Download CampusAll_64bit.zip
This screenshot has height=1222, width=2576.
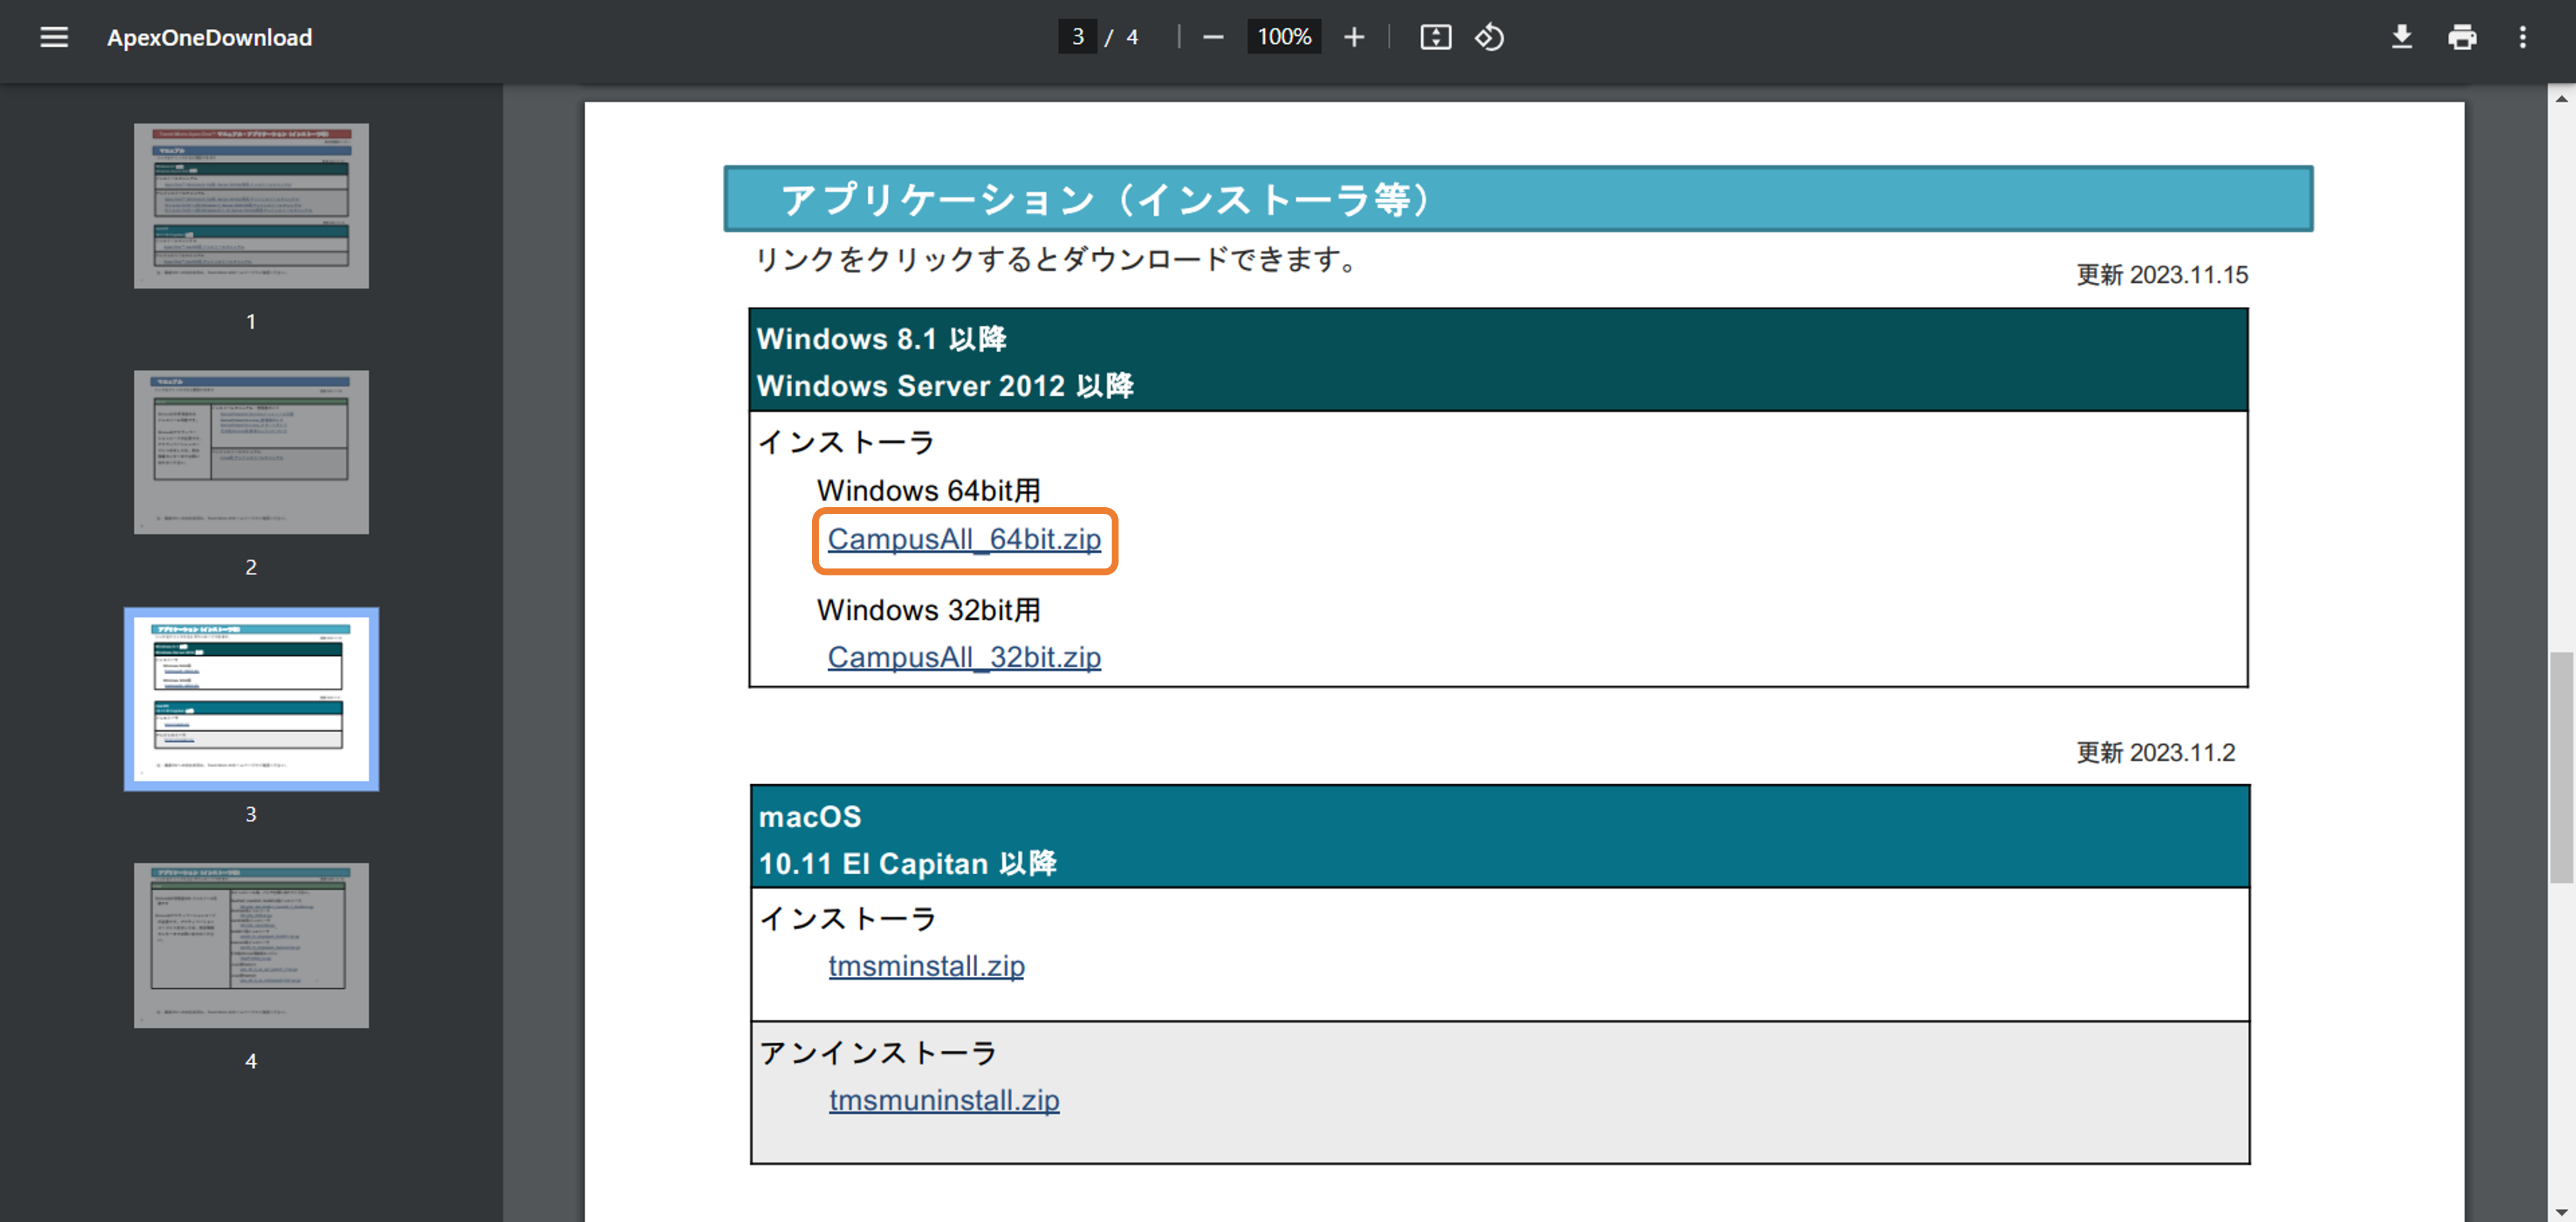click(x=964, y=539)
